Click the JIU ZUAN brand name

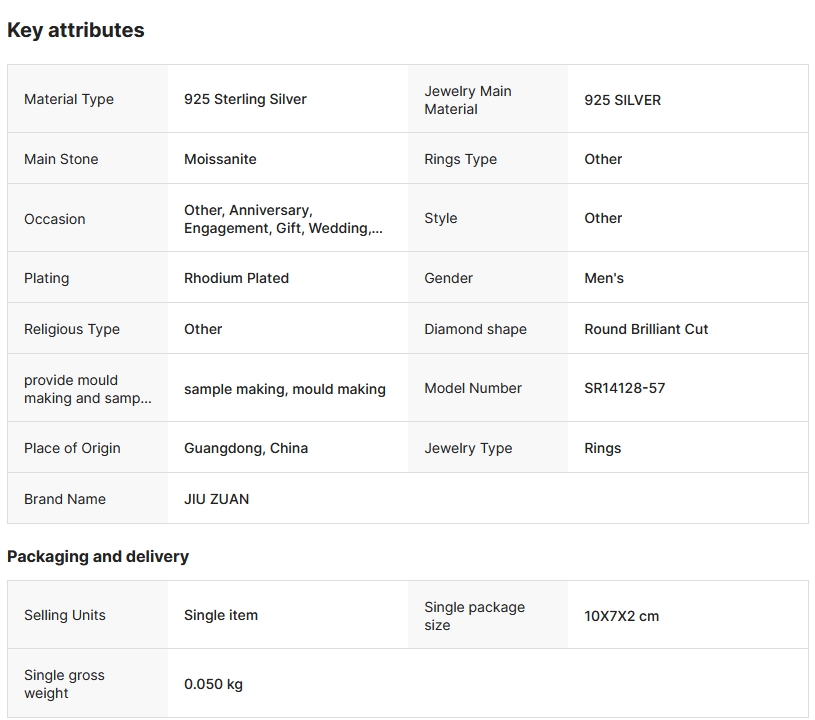click(x=216, y=499)
